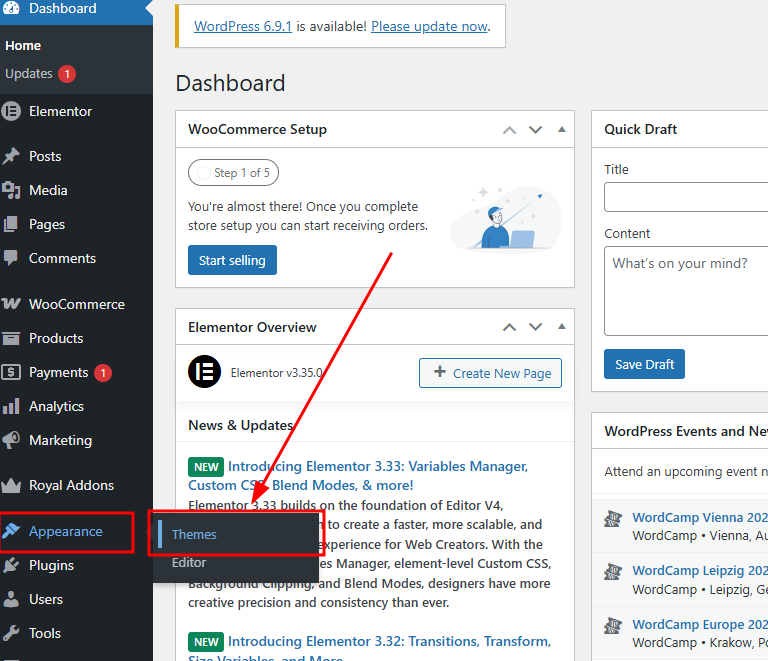Click the WordCamp Leipzig event icon
768x661 pixels.
(613, 571)
